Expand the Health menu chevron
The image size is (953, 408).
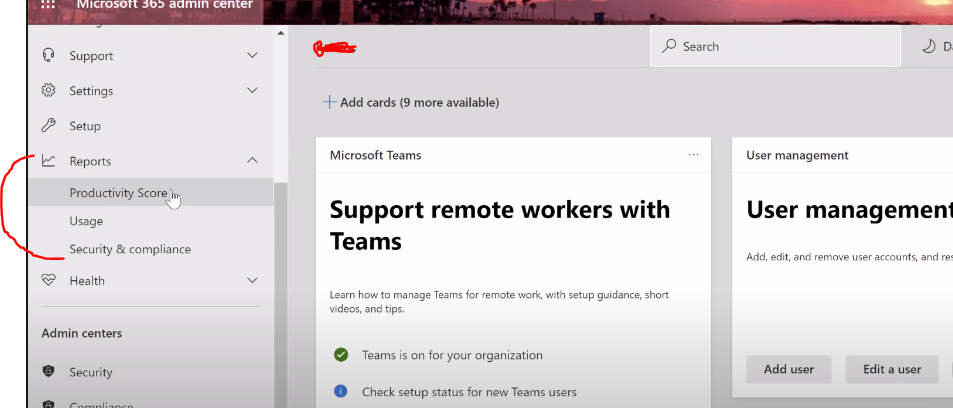click(252, 280)
